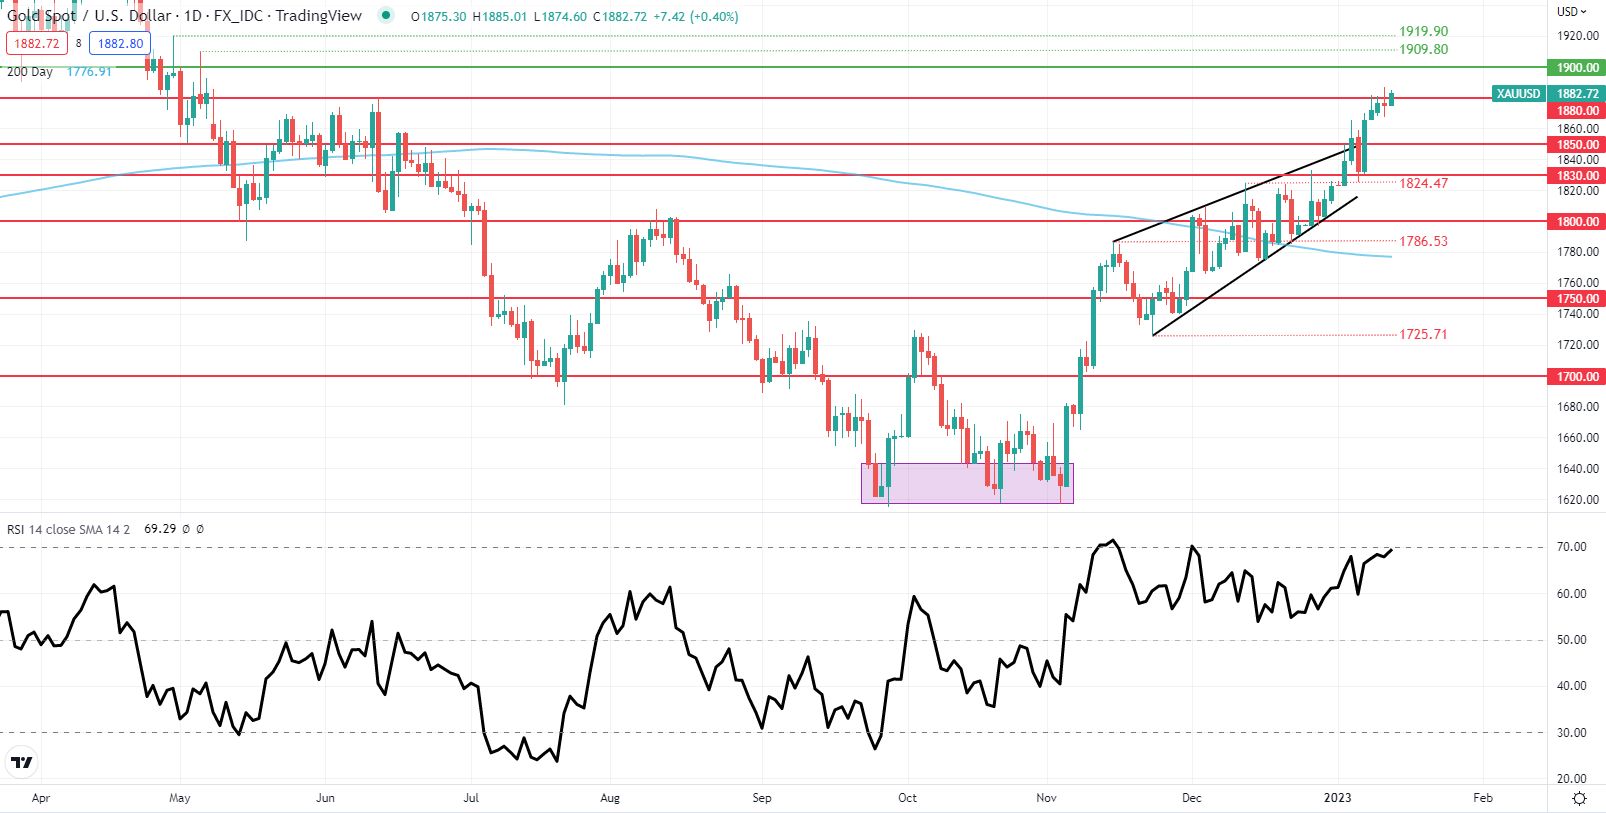Click the May label on time axis
The image size is (1606, 813).
click(x=180, y=798)
